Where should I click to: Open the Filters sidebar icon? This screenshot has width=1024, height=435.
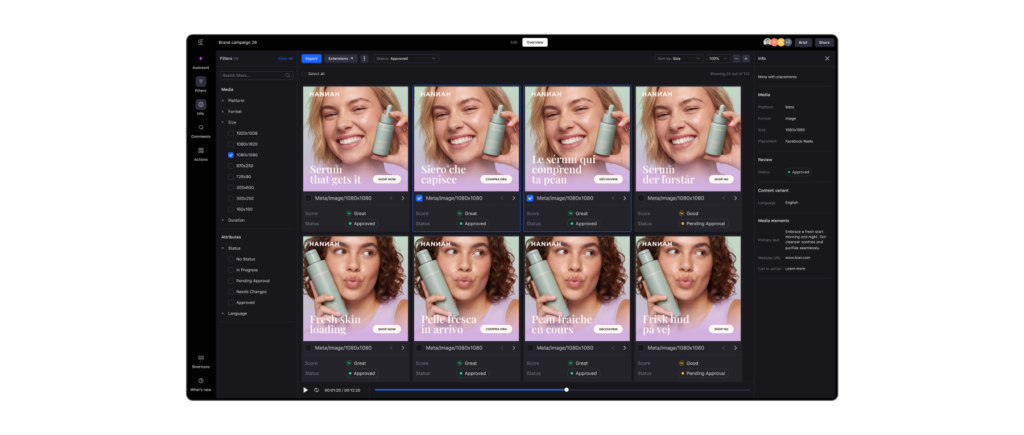click(200, 82)
